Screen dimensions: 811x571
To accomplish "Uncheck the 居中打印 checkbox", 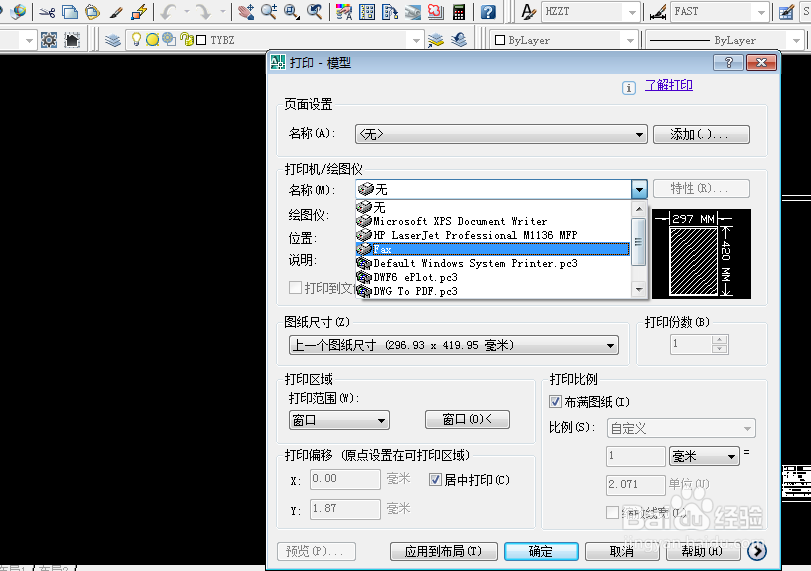I will 435,480.
